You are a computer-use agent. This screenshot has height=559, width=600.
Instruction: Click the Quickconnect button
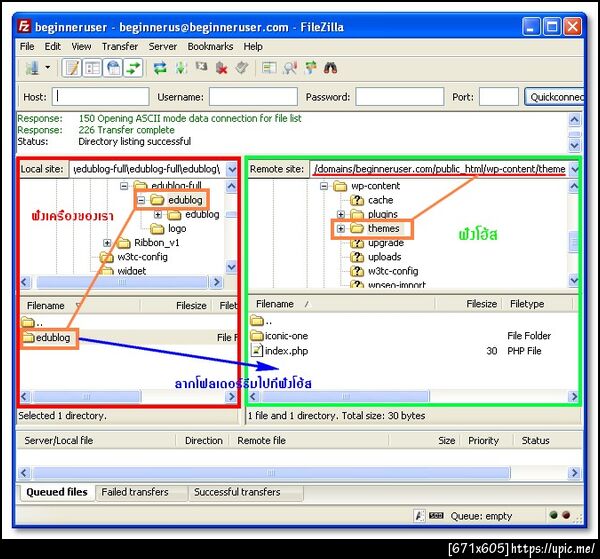(x=554, y=97)
